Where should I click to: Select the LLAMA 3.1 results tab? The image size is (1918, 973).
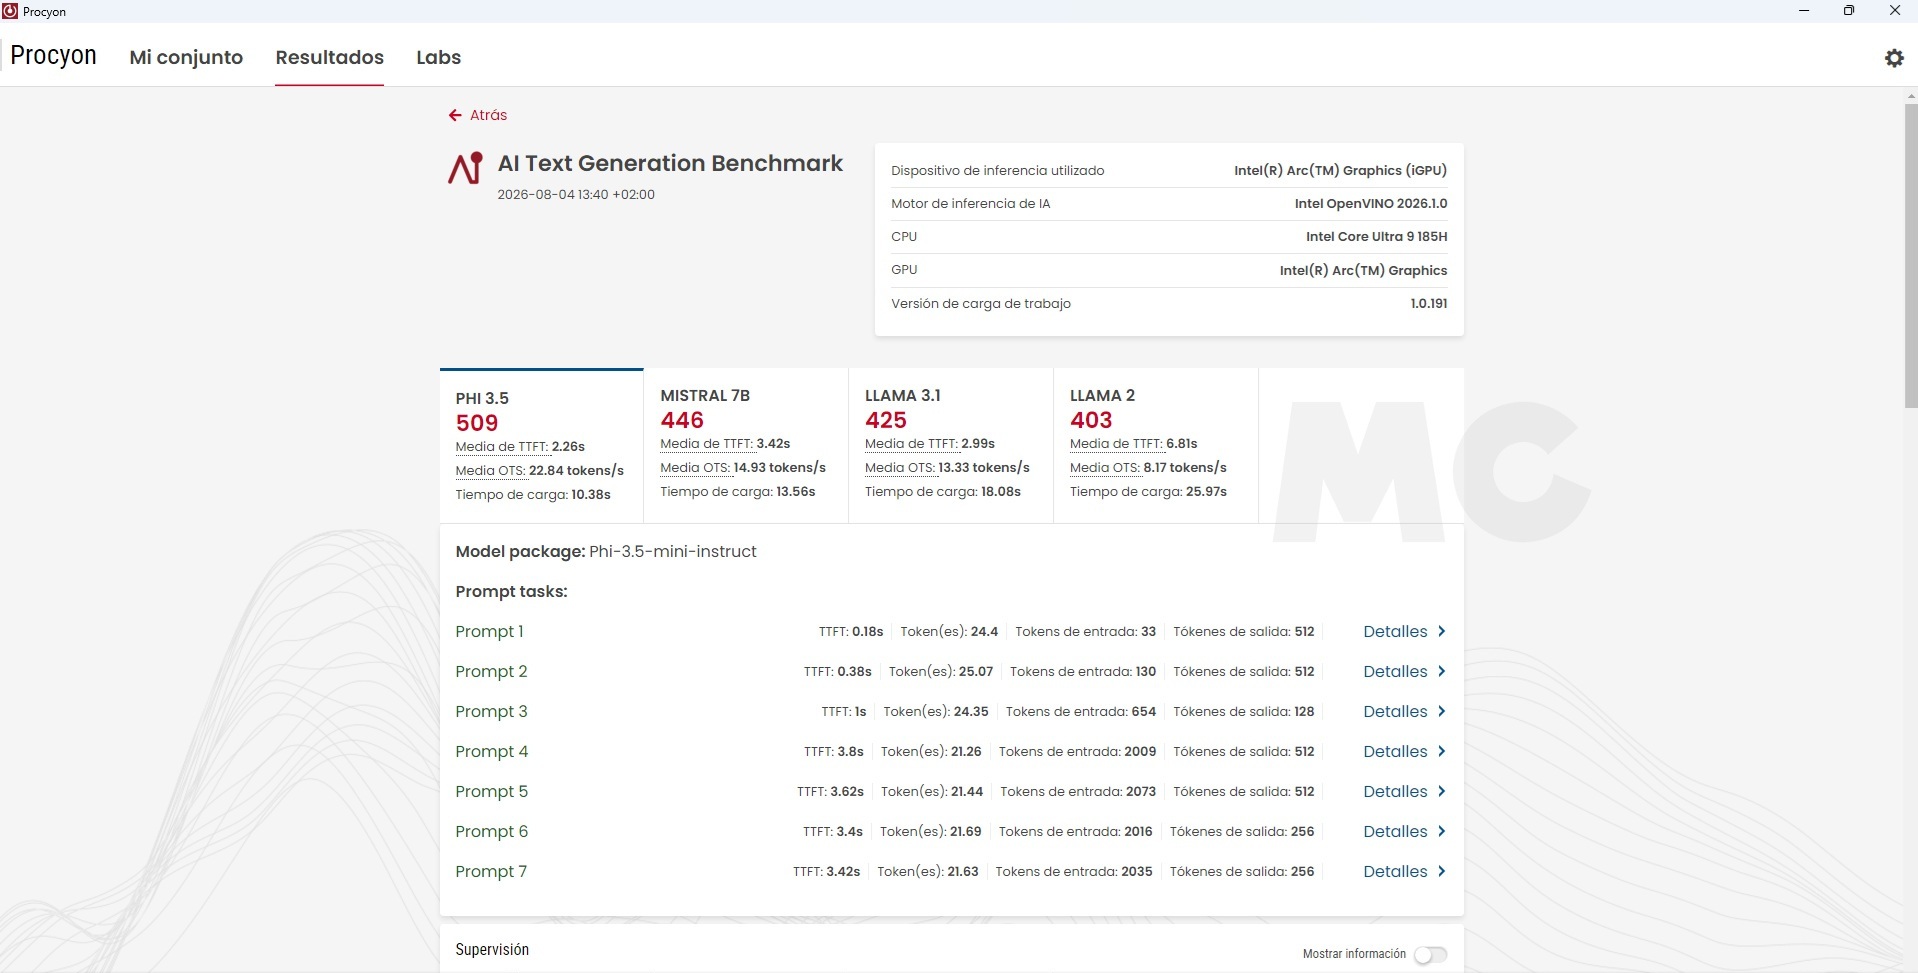pos(951,445)
